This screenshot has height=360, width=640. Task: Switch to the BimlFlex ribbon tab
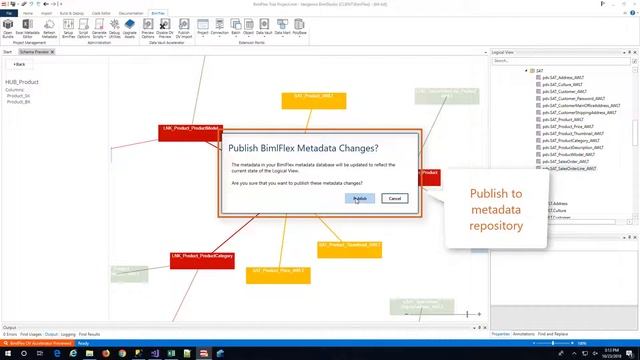(158, 13)
